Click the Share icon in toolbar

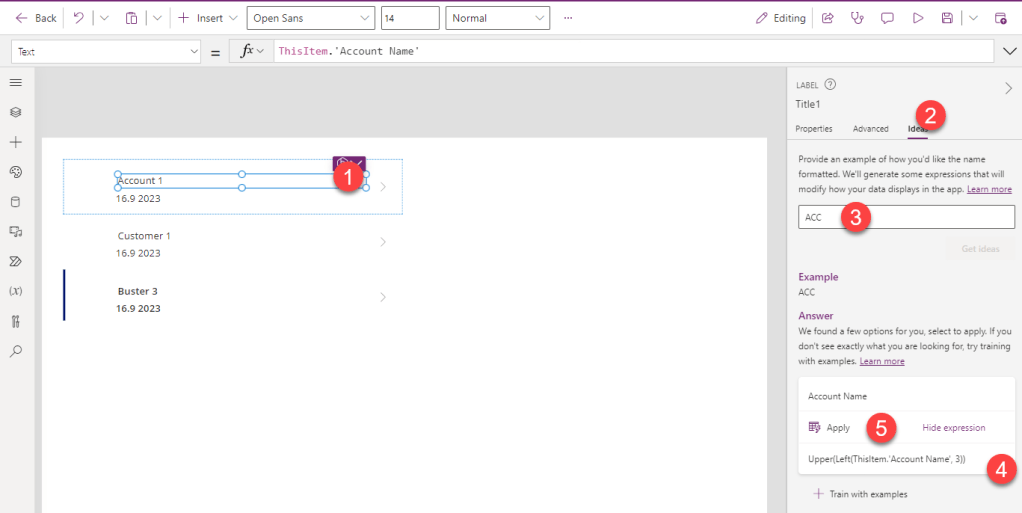(x=828, y=18)
